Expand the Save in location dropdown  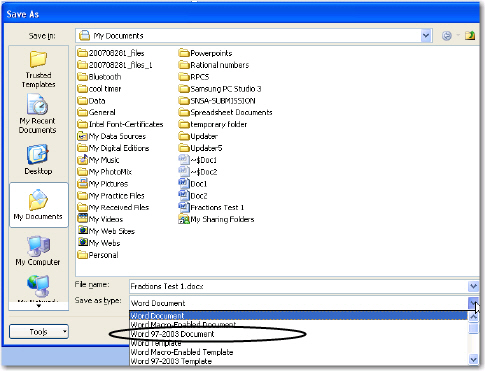[x=426, y=36]
